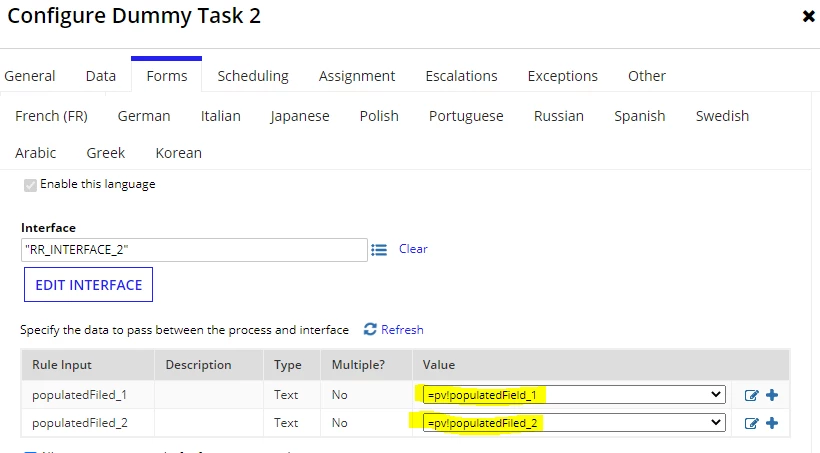Image resolution: width=820 pixels, height=453 pixels.
Task: Toggle Enable this language checkbox
Action: coord(30,185)
